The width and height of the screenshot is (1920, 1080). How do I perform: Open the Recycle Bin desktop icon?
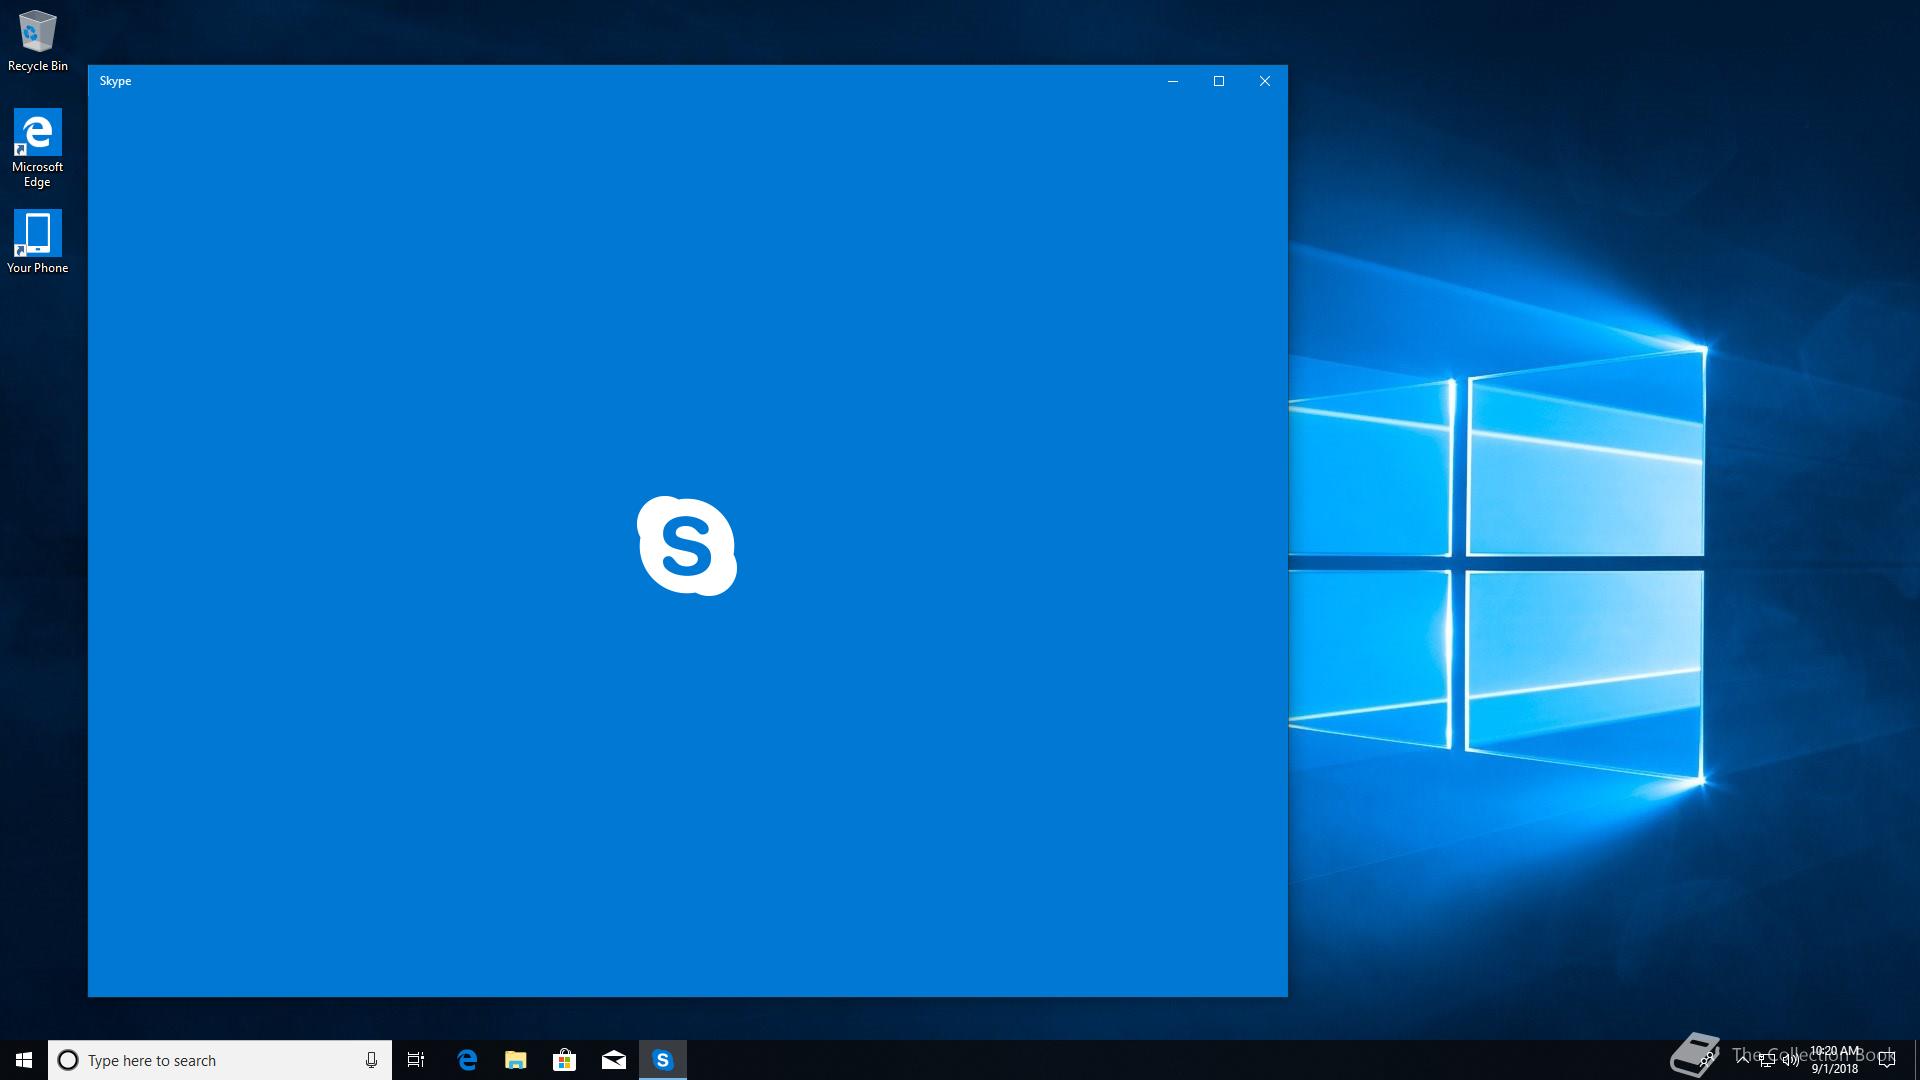pos(38,42)
